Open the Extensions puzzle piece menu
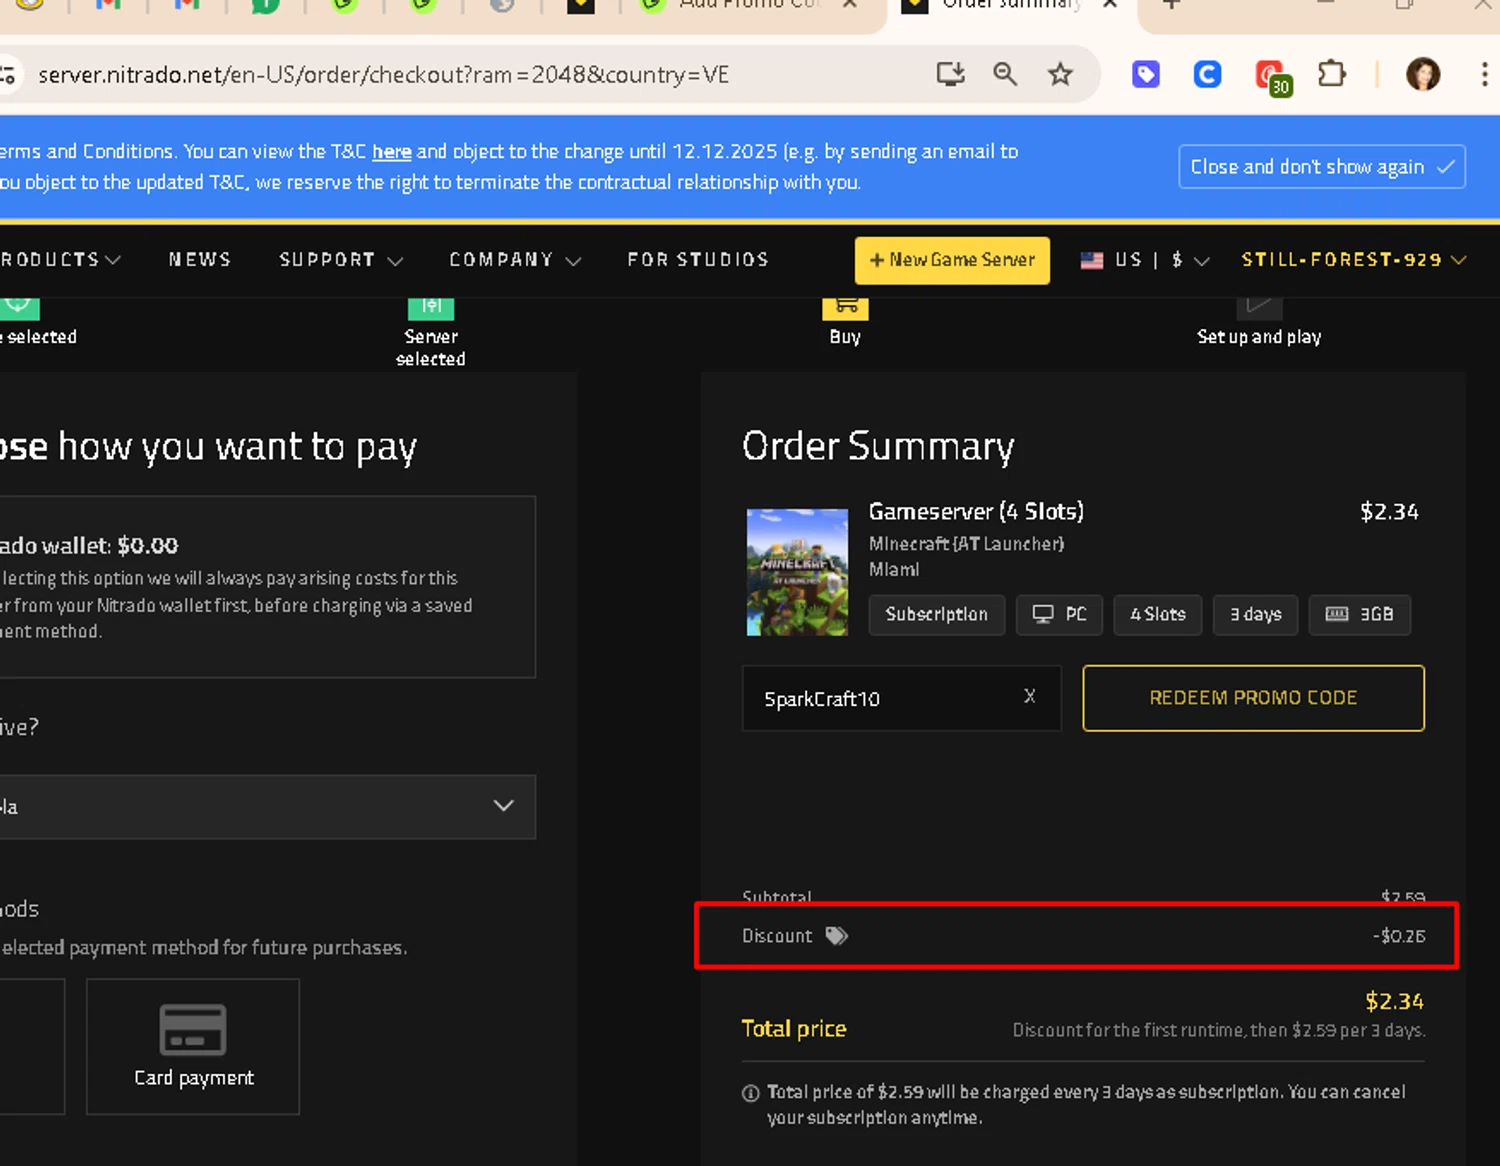1500x1166 pixels. 1332,74
